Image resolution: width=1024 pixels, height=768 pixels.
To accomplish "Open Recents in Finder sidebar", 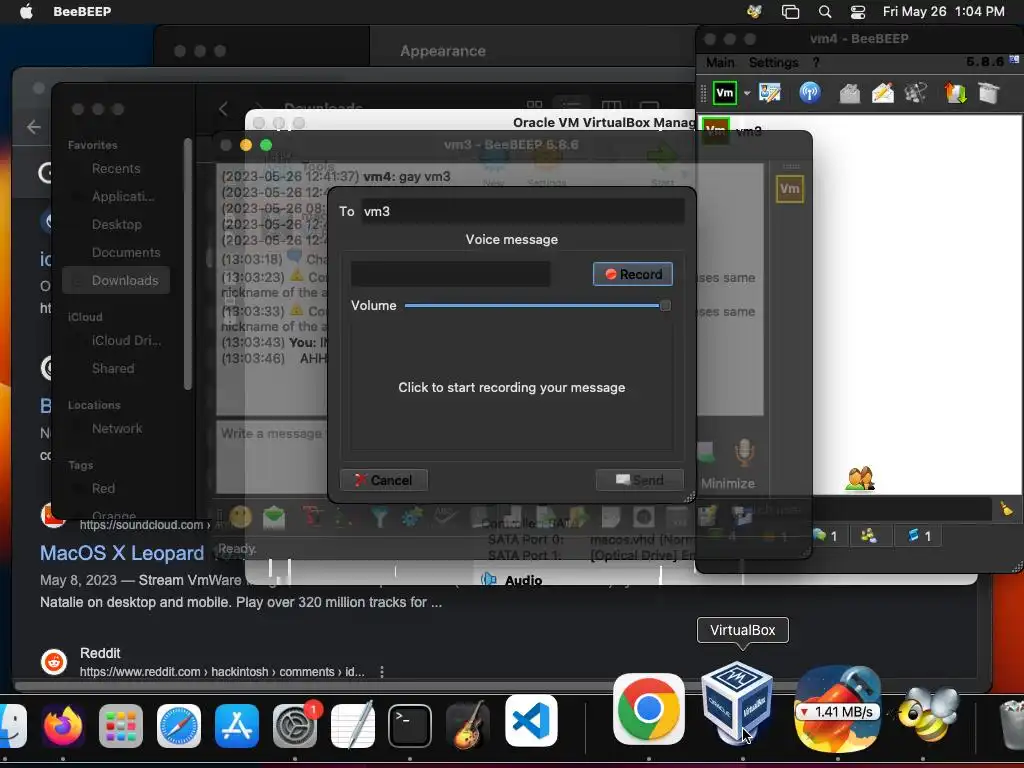I will (x=116, y=168).
